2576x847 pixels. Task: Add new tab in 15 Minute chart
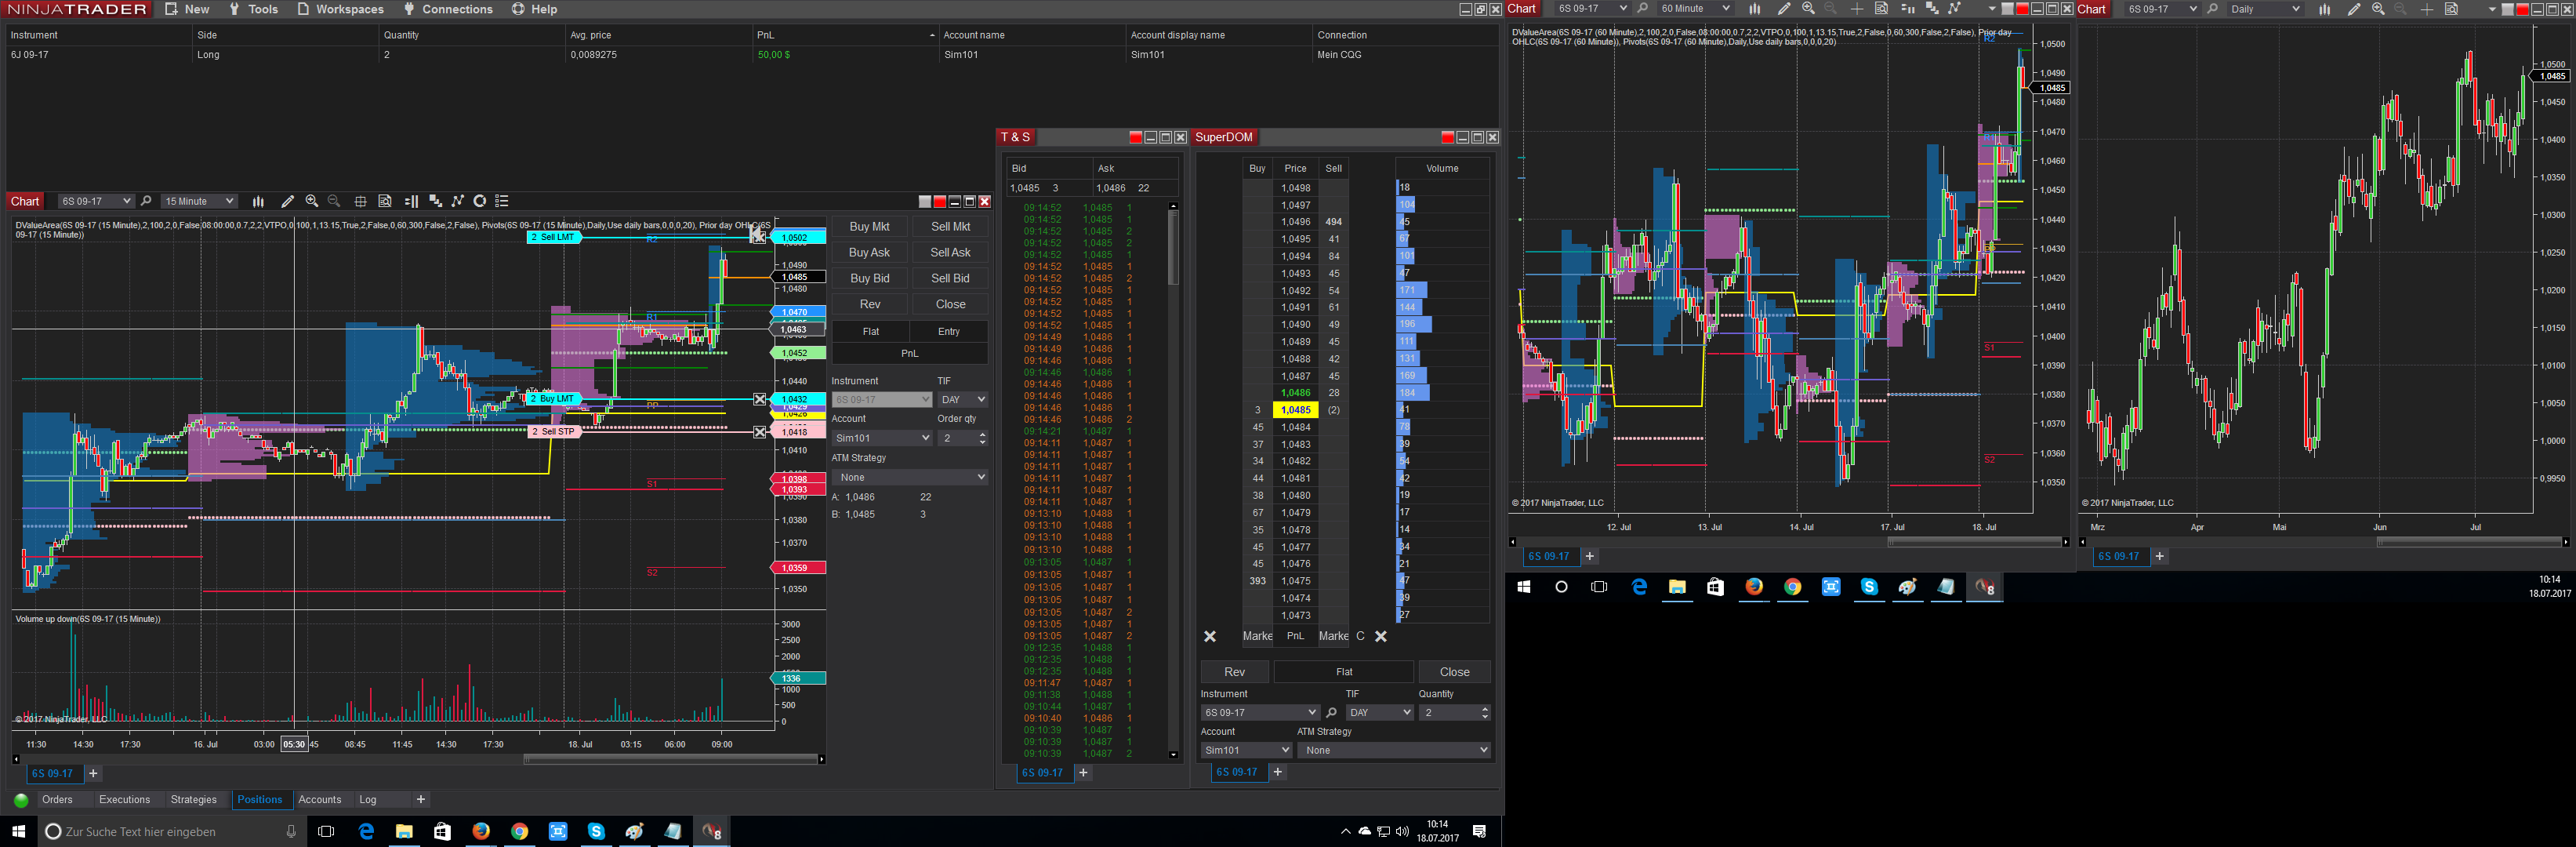point(93,774)
